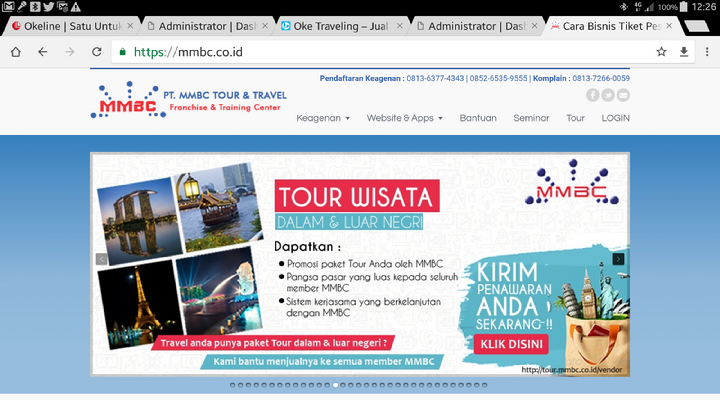720x400 pixels.
Task: Close the Cara Bisnis Tiket tab
Action: tap(669, 26)
